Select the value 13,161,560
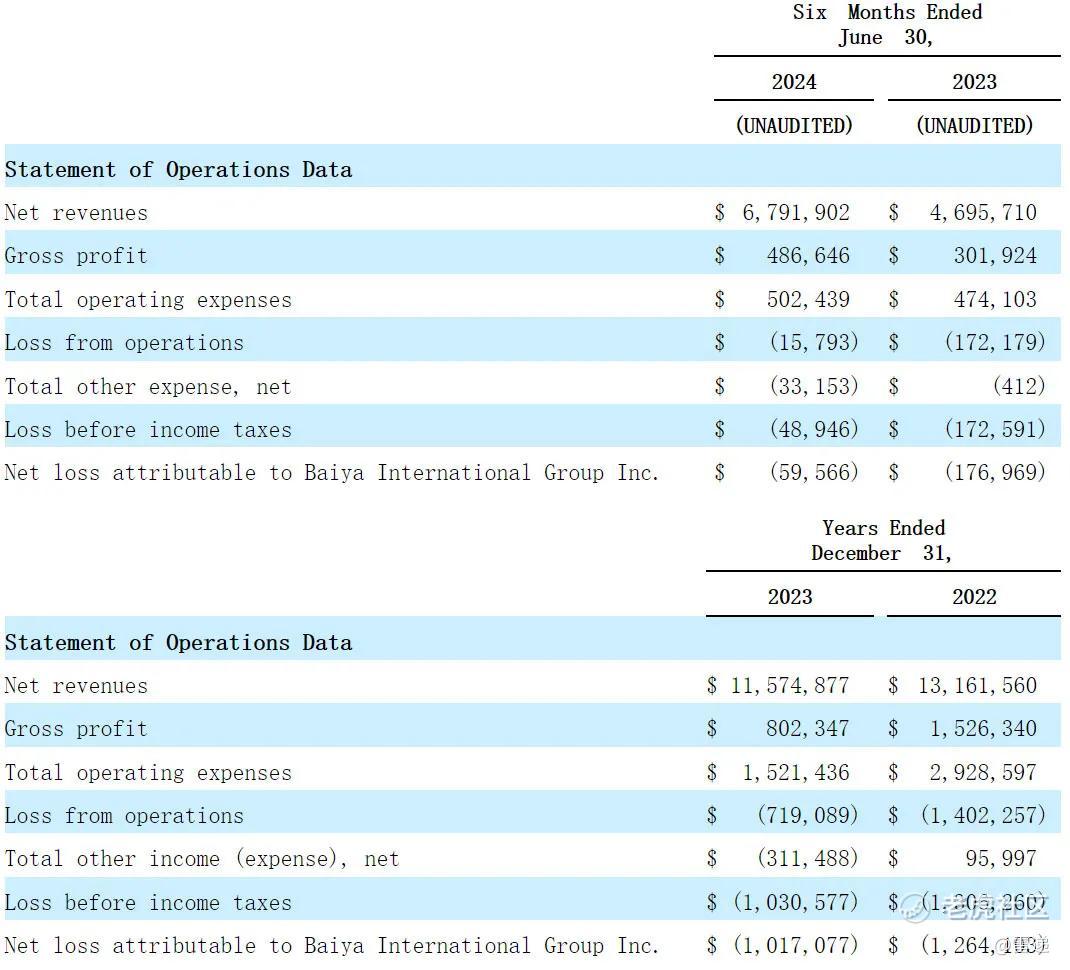 (x=977, y=685)
